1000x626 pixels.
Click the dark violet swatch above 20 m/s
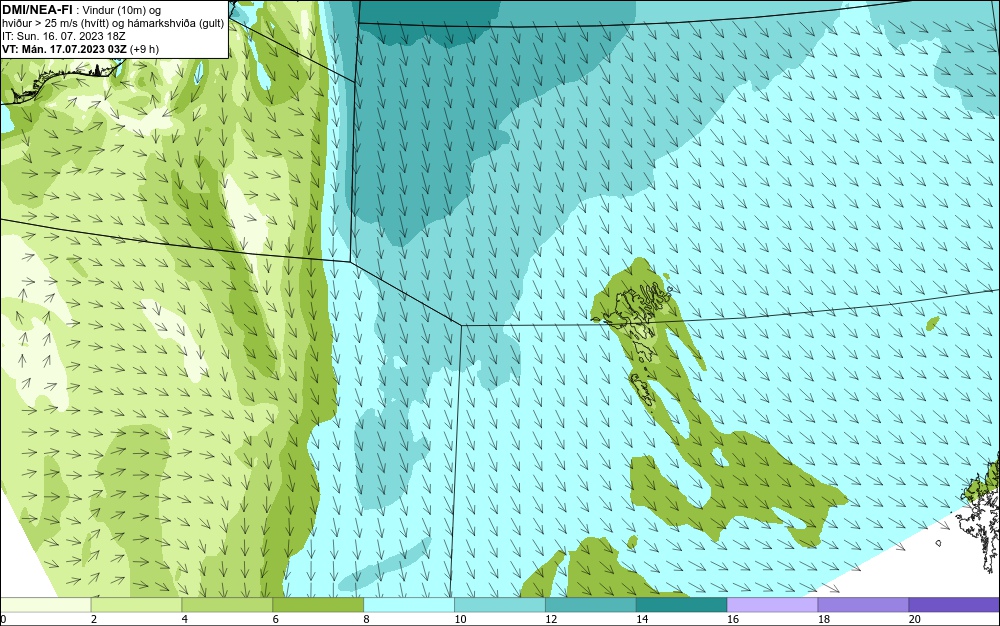click(954, 604)
